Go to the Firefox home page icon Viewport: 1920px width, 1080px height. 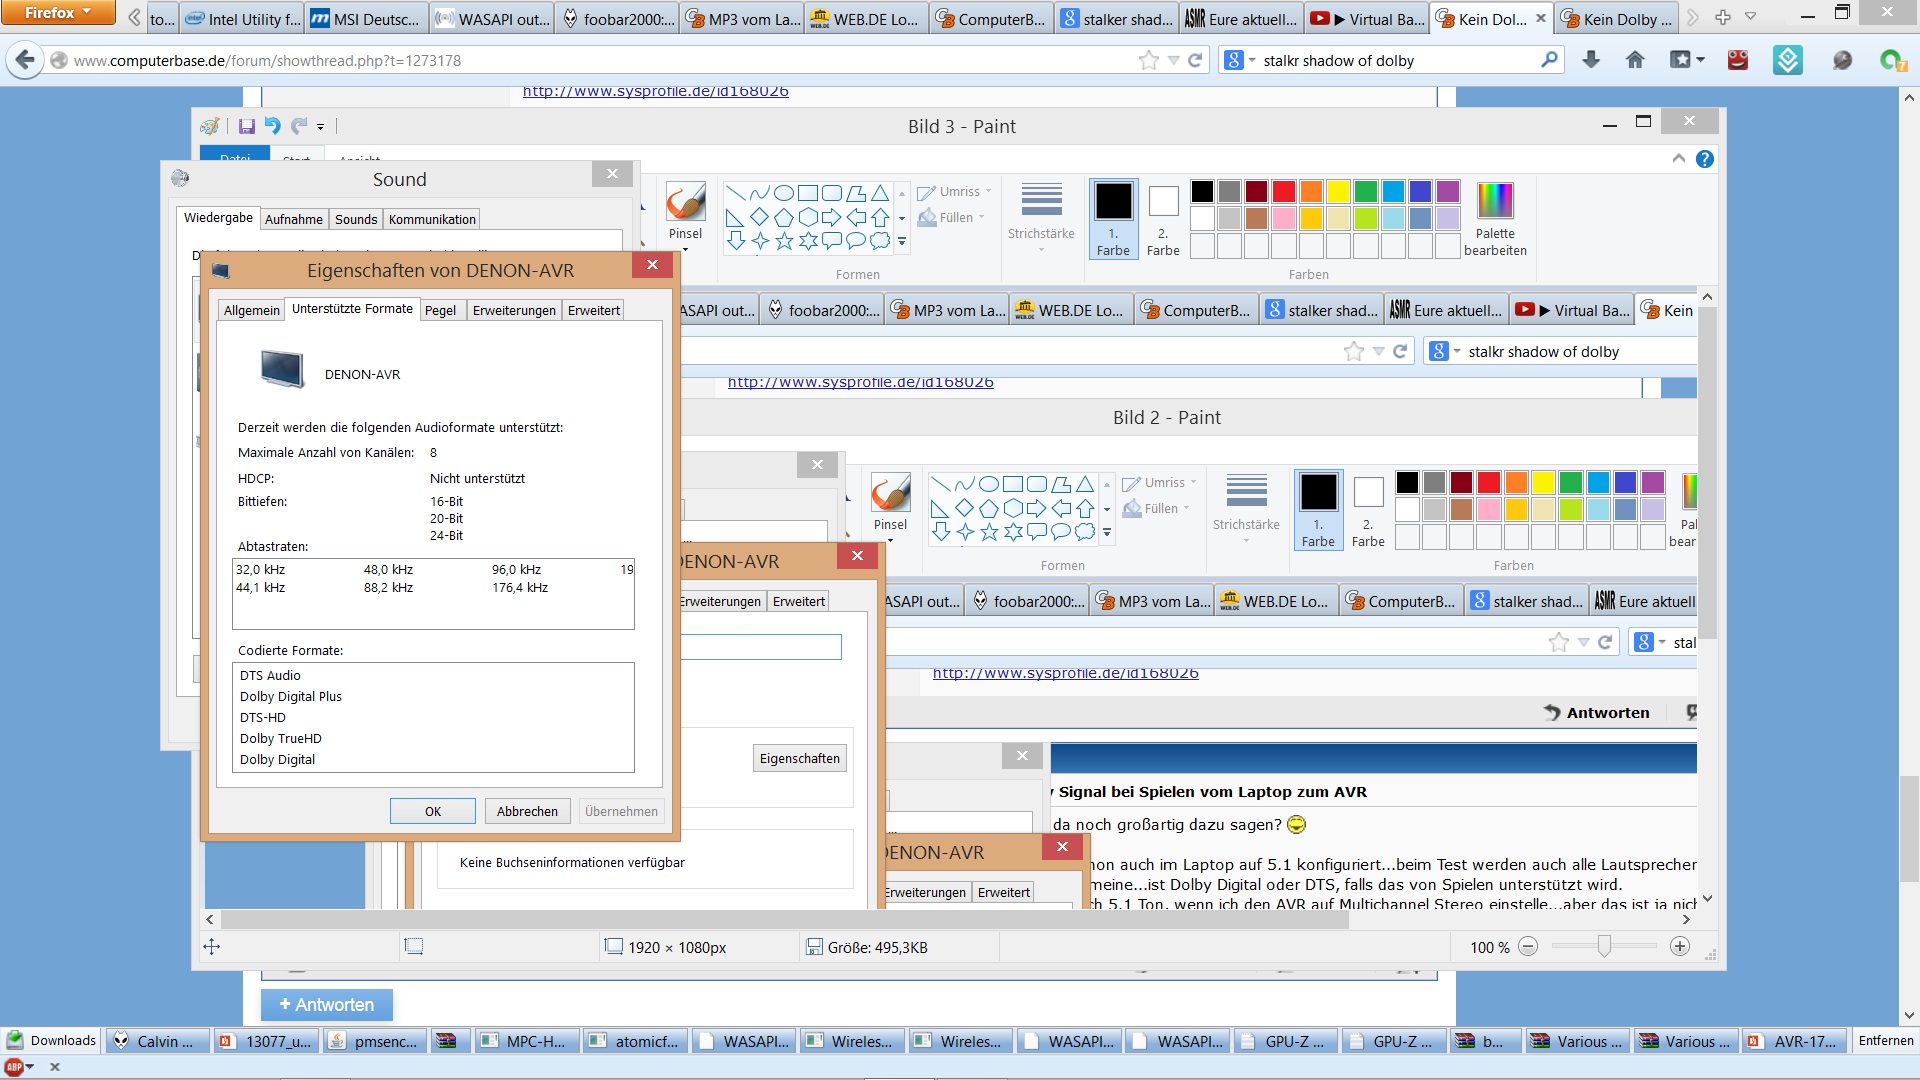pos(1635,60)
